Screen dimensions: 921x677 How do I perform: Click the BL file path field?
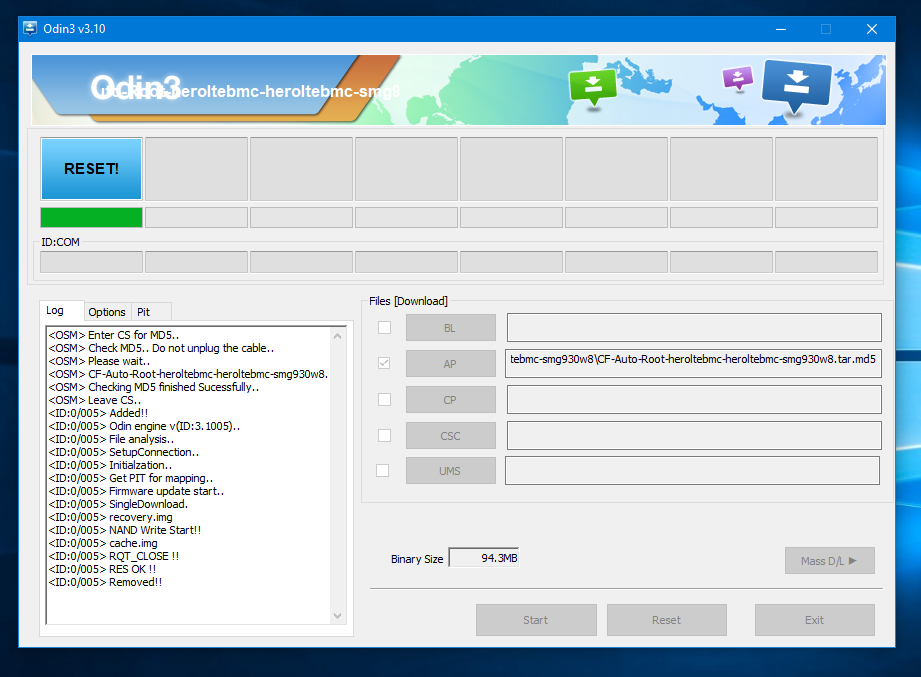pyautogui.click(x=694, y=328)
